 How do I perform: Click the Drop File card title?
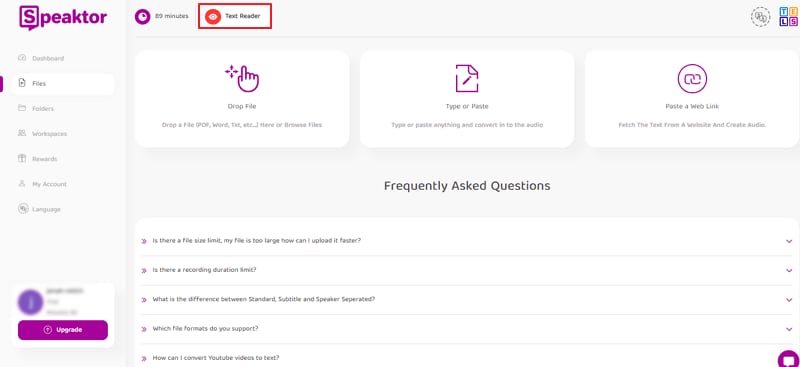tap(242, 107)
